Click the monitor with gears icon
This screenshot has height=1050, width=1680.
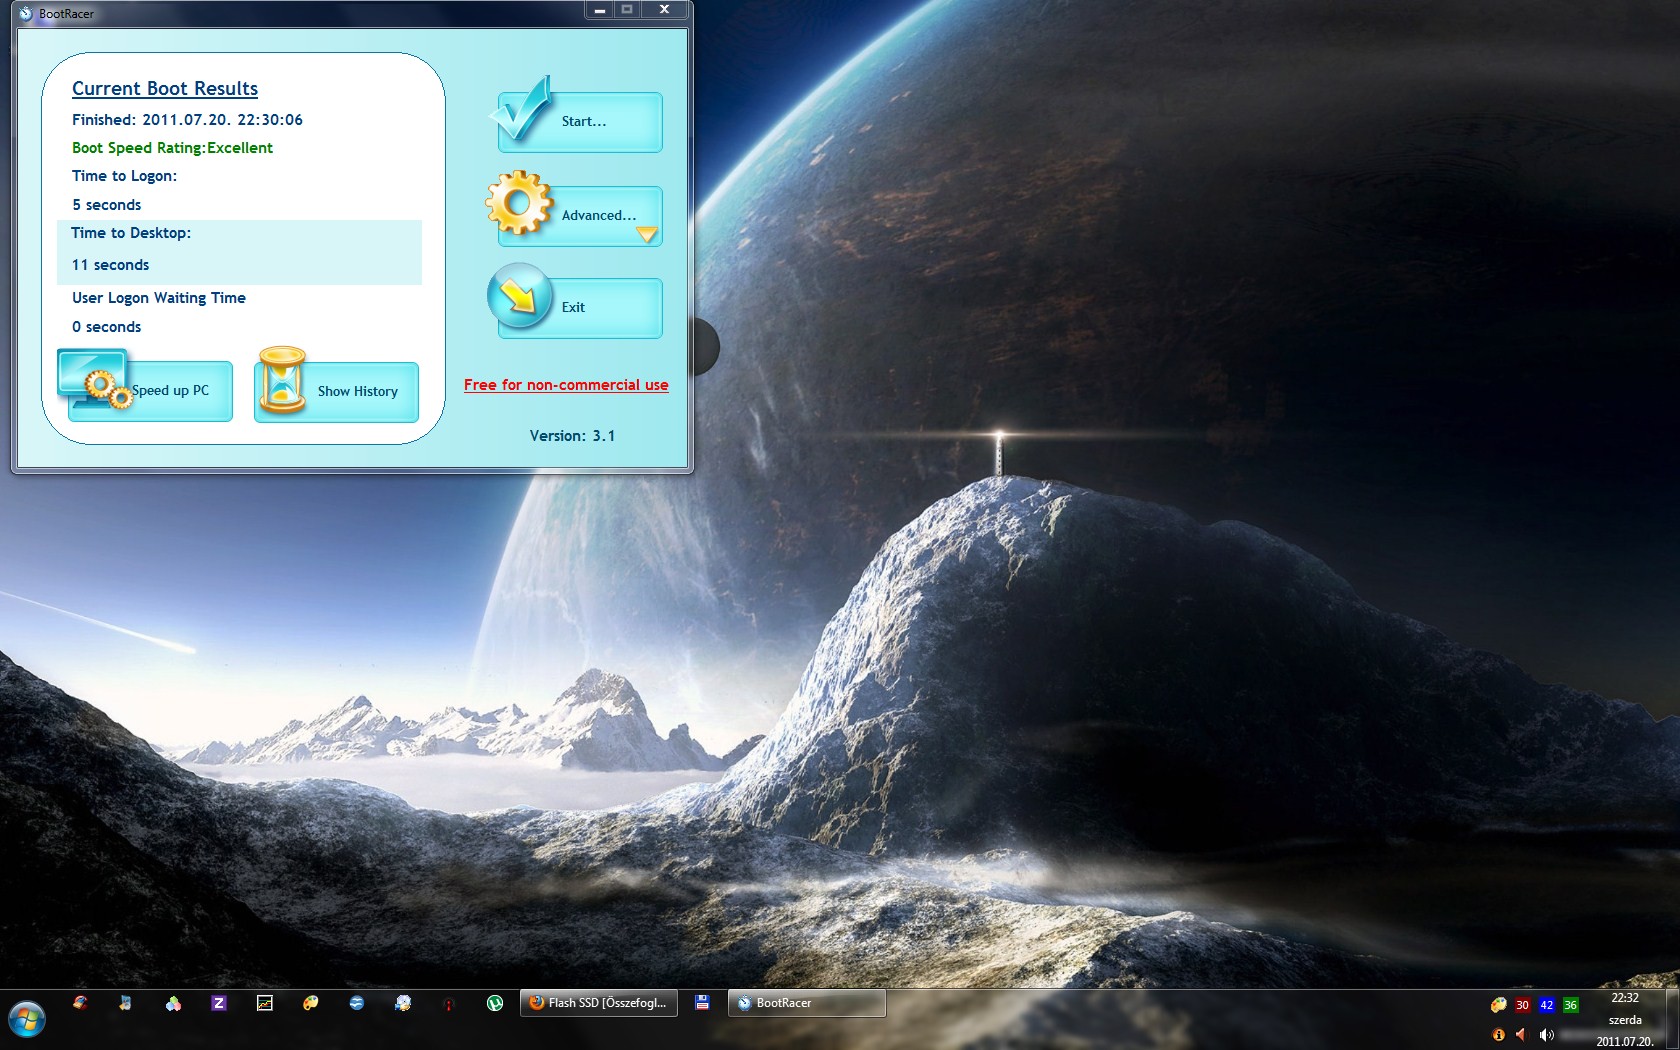[94, 378]
